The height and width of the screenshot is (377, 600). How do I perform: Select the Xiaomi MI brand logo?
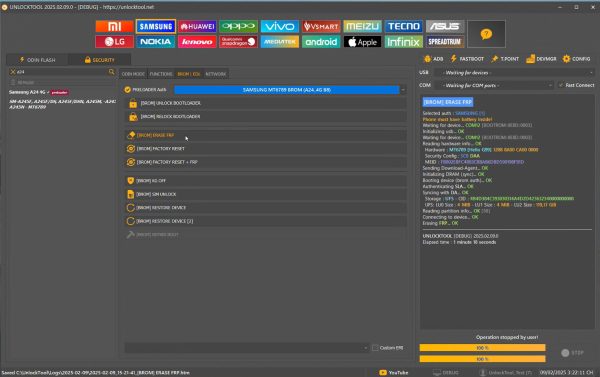114,26
